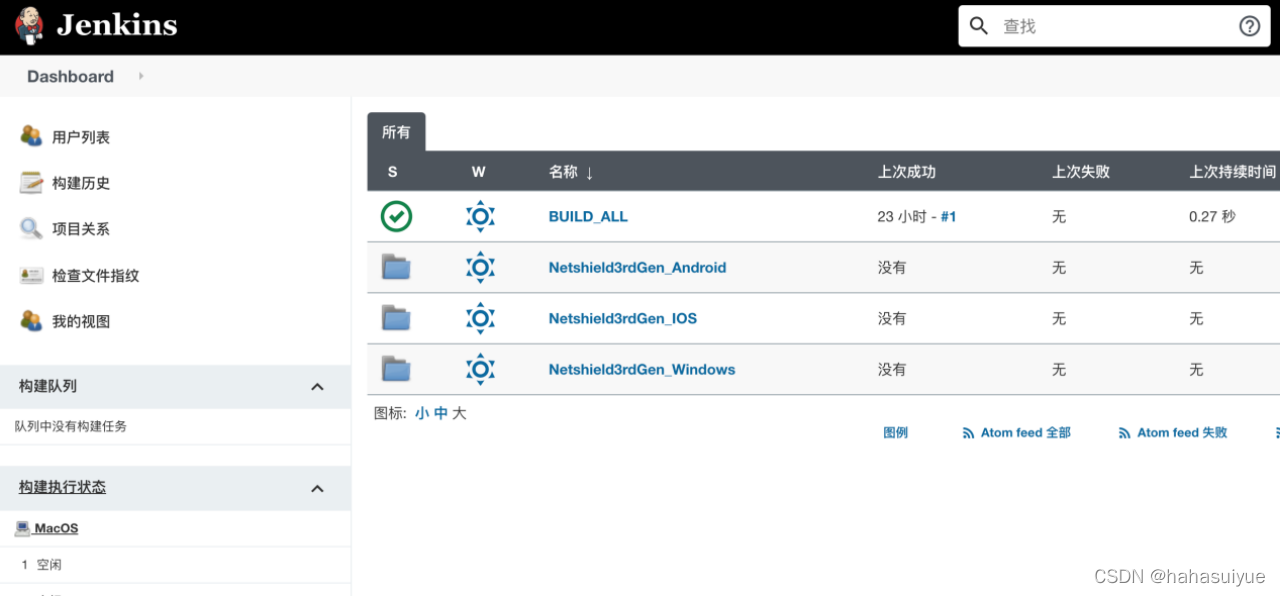
Task: Click the MacOS node computer icon
Action: coord(22,528)
